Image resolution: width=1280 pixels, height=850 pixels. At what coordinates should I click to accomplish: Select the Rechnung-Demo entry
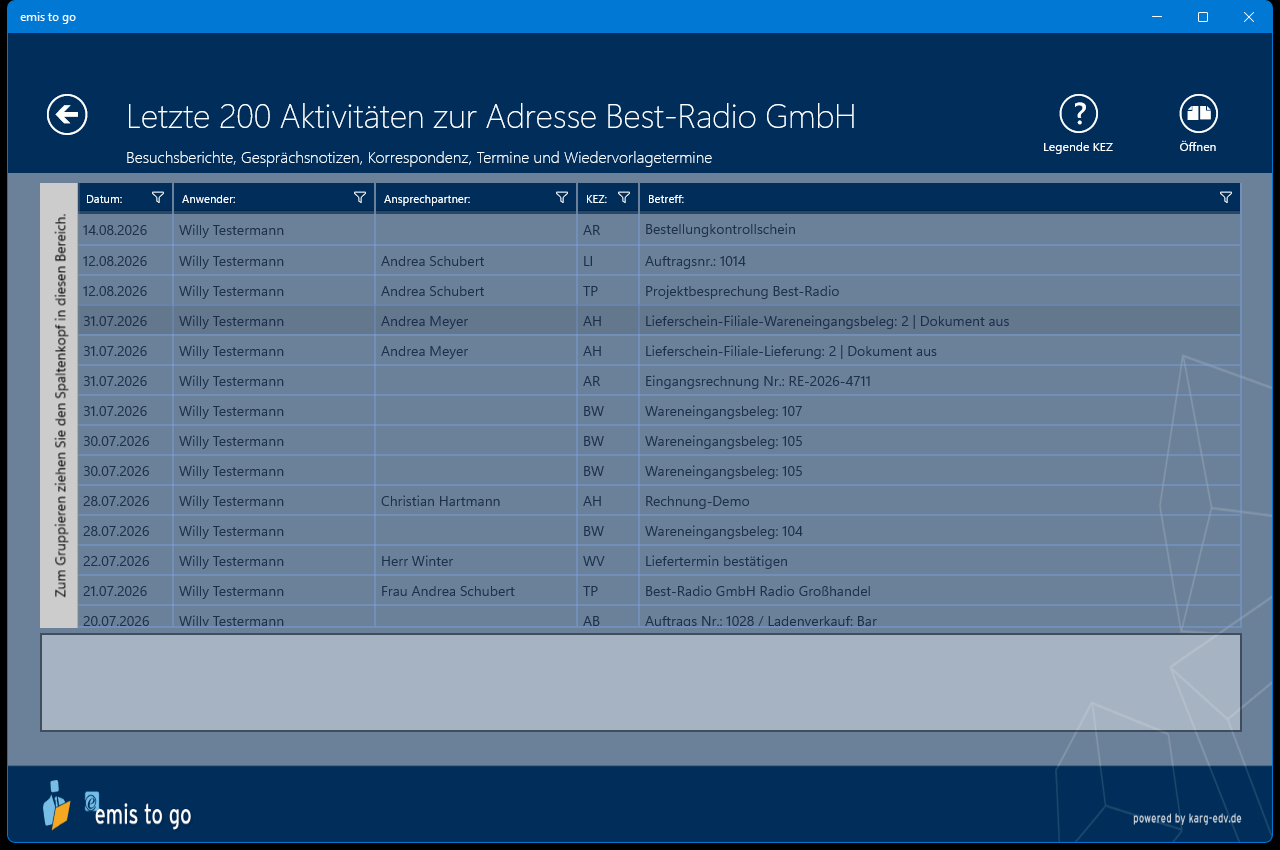coord(659,501)
